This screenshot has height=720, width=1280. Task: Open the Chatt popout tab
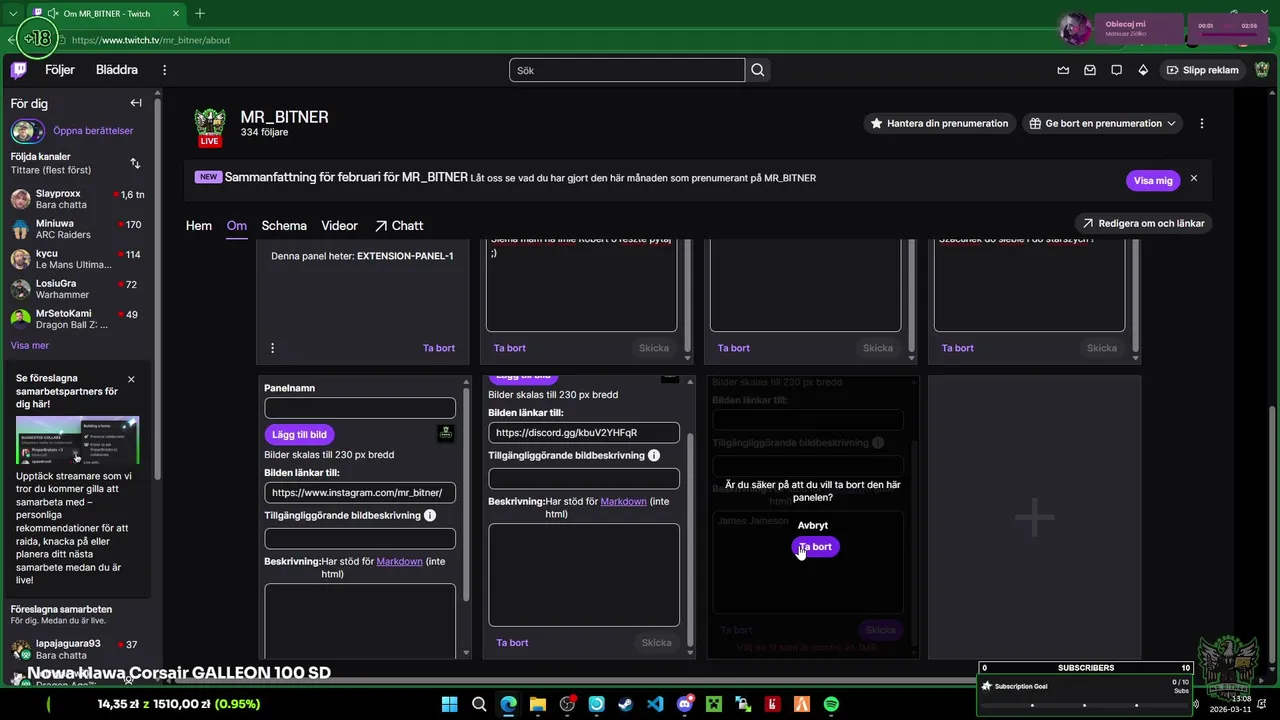[x=399, y=225]
